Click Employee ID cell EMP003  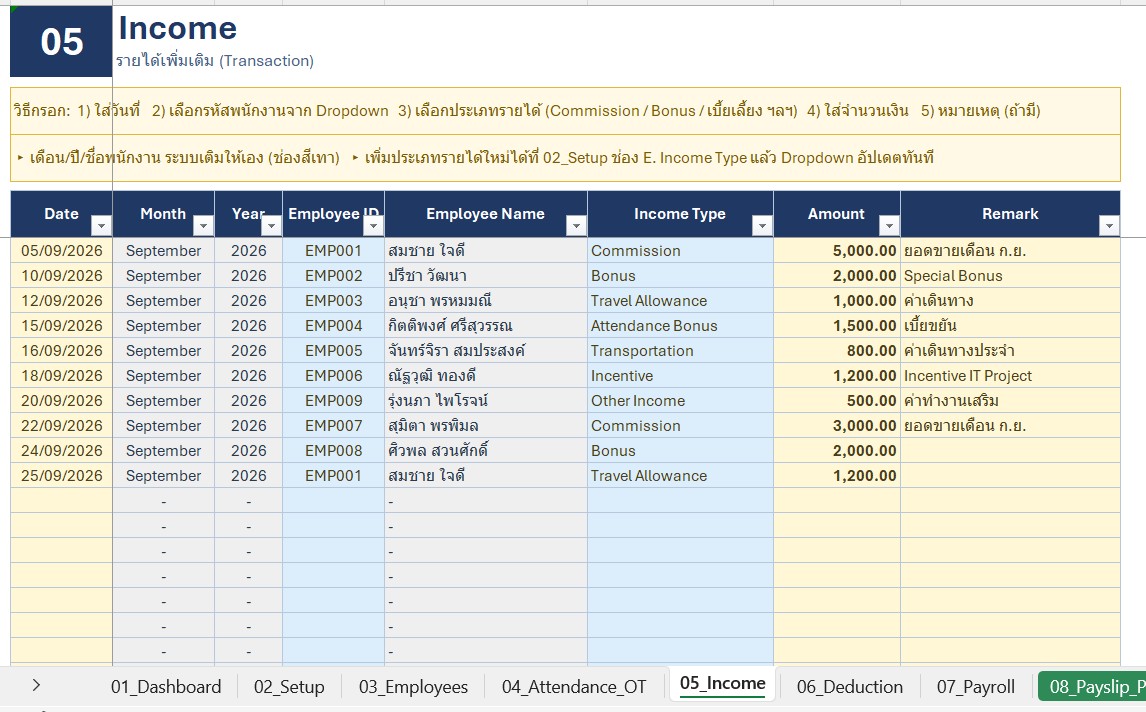[x=333, y=300]
